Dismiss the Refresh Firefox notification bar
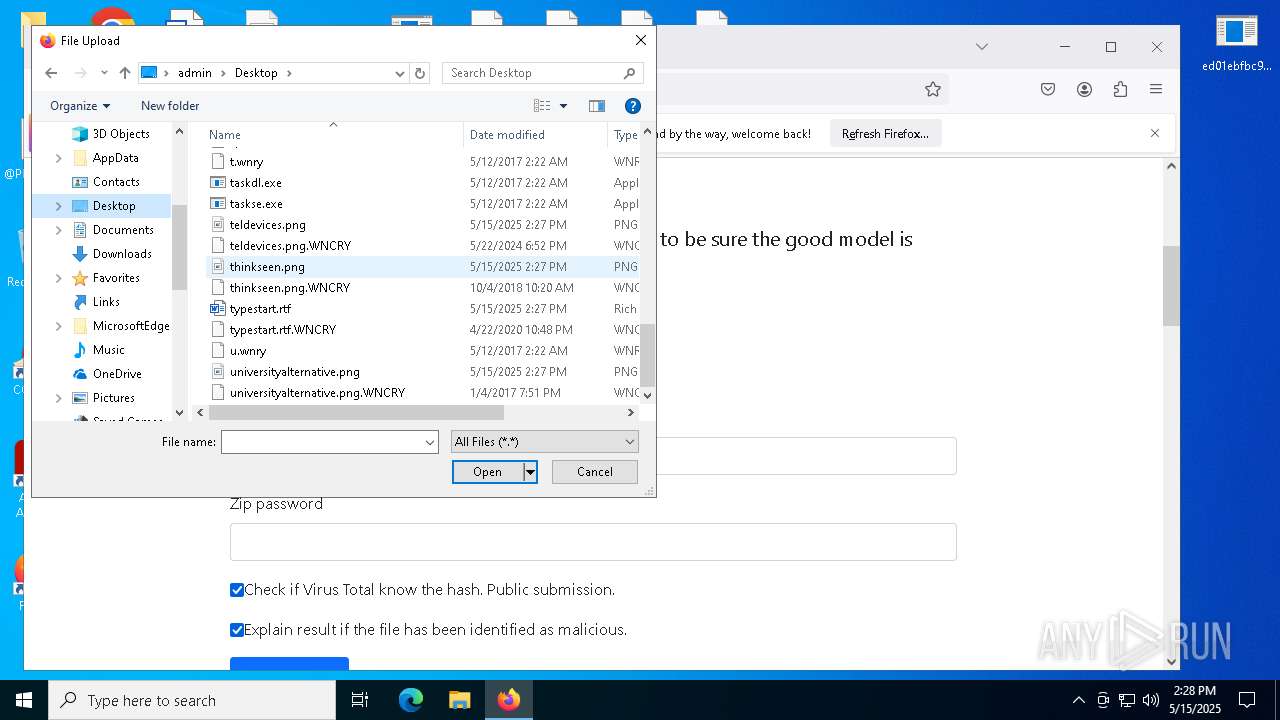This screenshot has height=720, width=1280. click(1155, 133)
